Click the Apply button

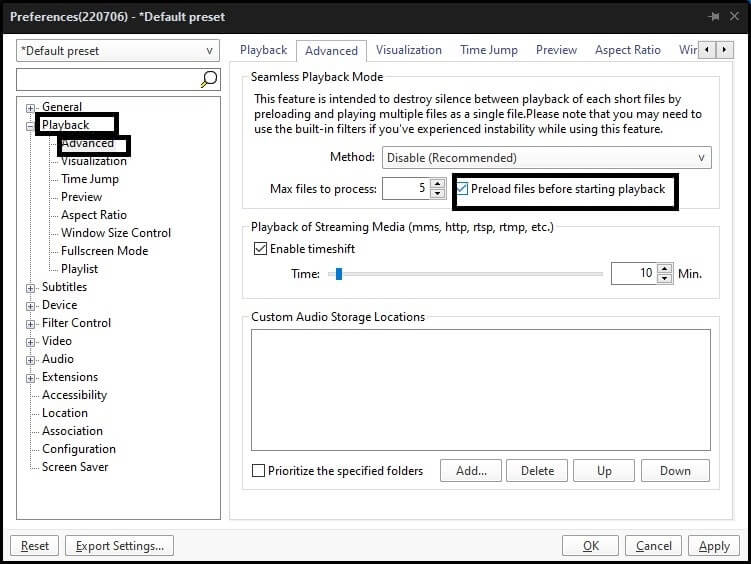[714, 546]
